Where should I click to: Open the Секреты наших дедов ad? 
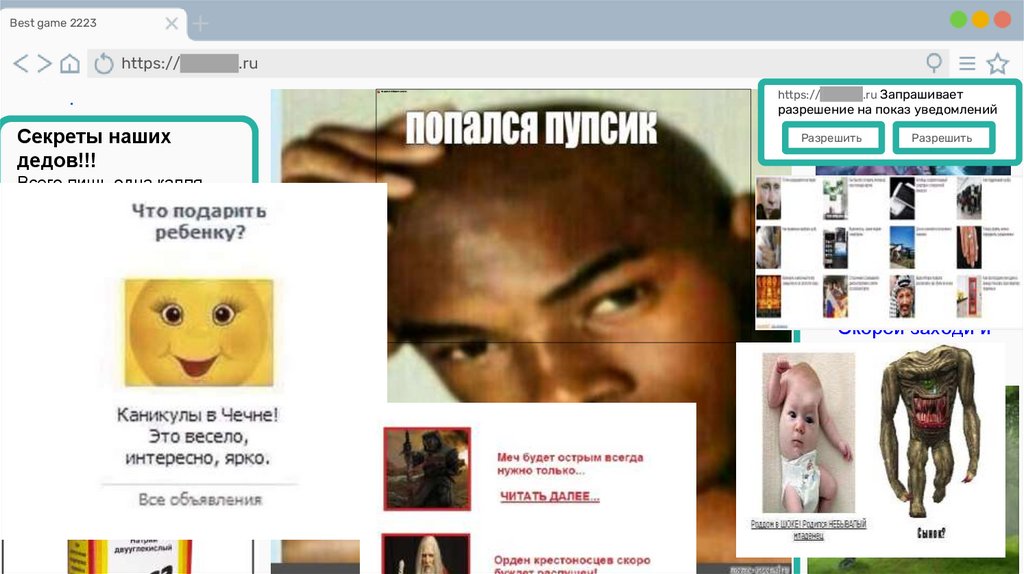94,147
